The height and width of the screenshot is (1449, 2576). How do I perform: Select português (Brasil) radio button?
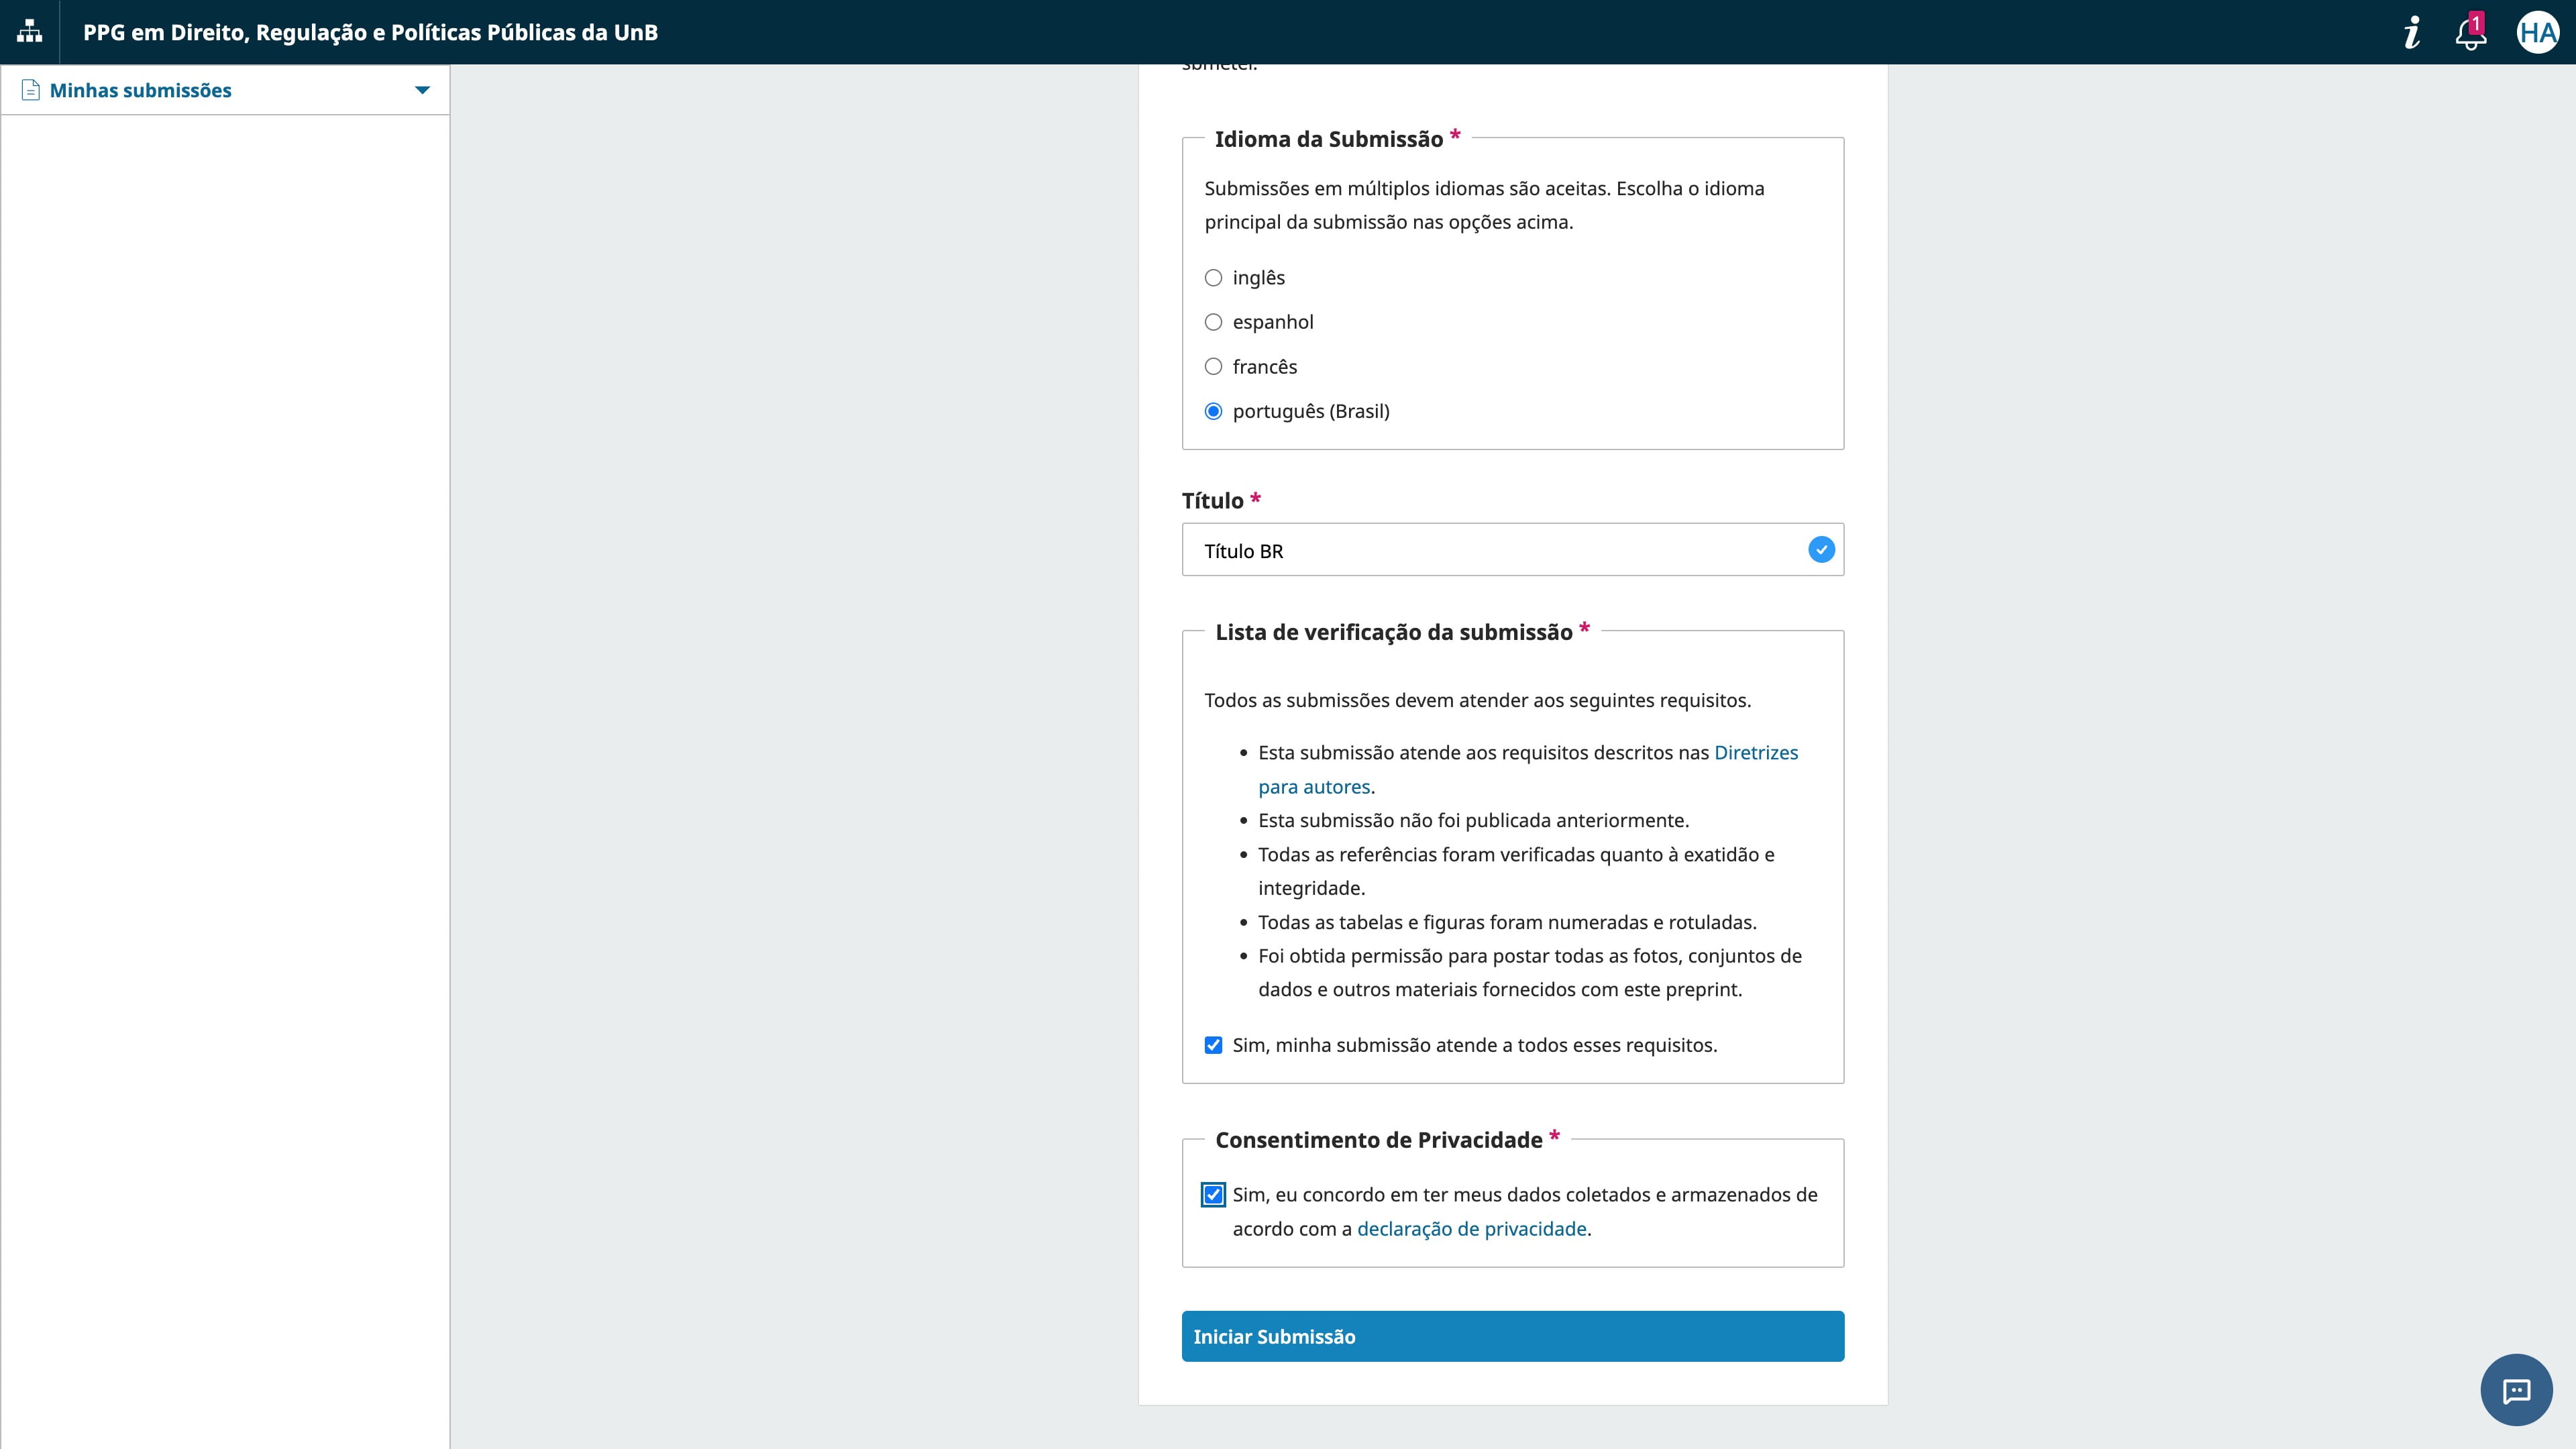pyautogui.click(x=1213, y=412)
